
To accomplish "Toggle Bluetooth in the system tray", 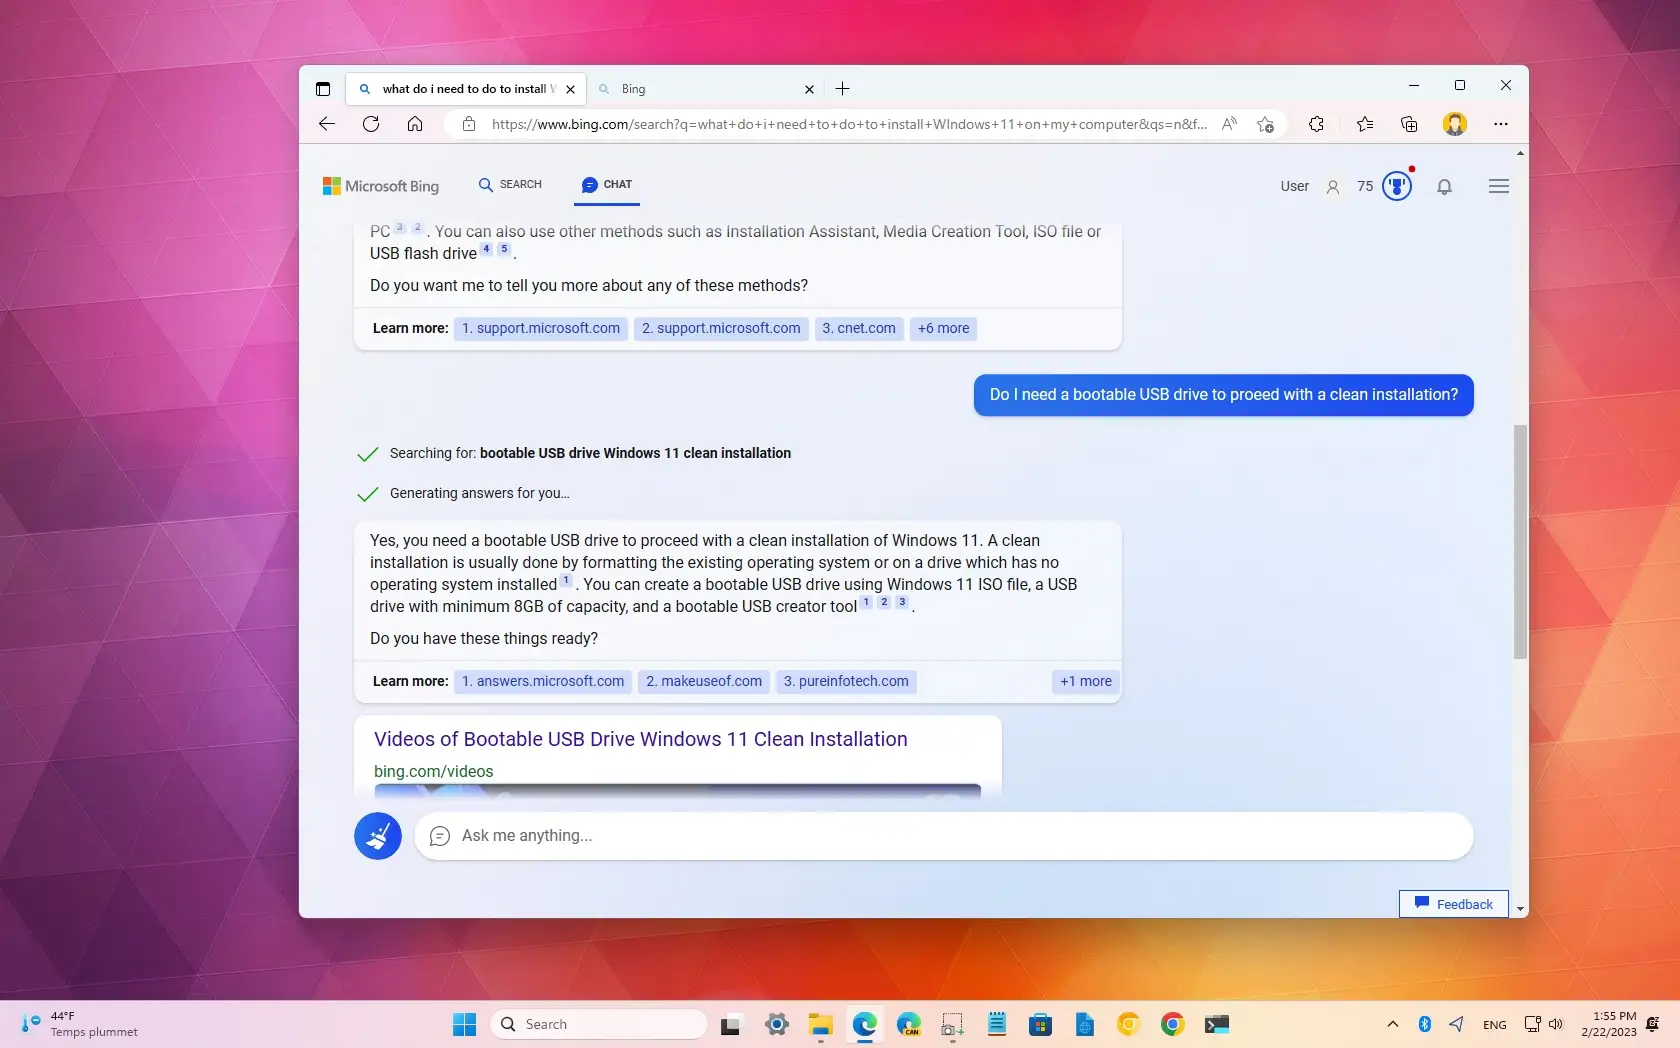I will click(1424, 1024).
